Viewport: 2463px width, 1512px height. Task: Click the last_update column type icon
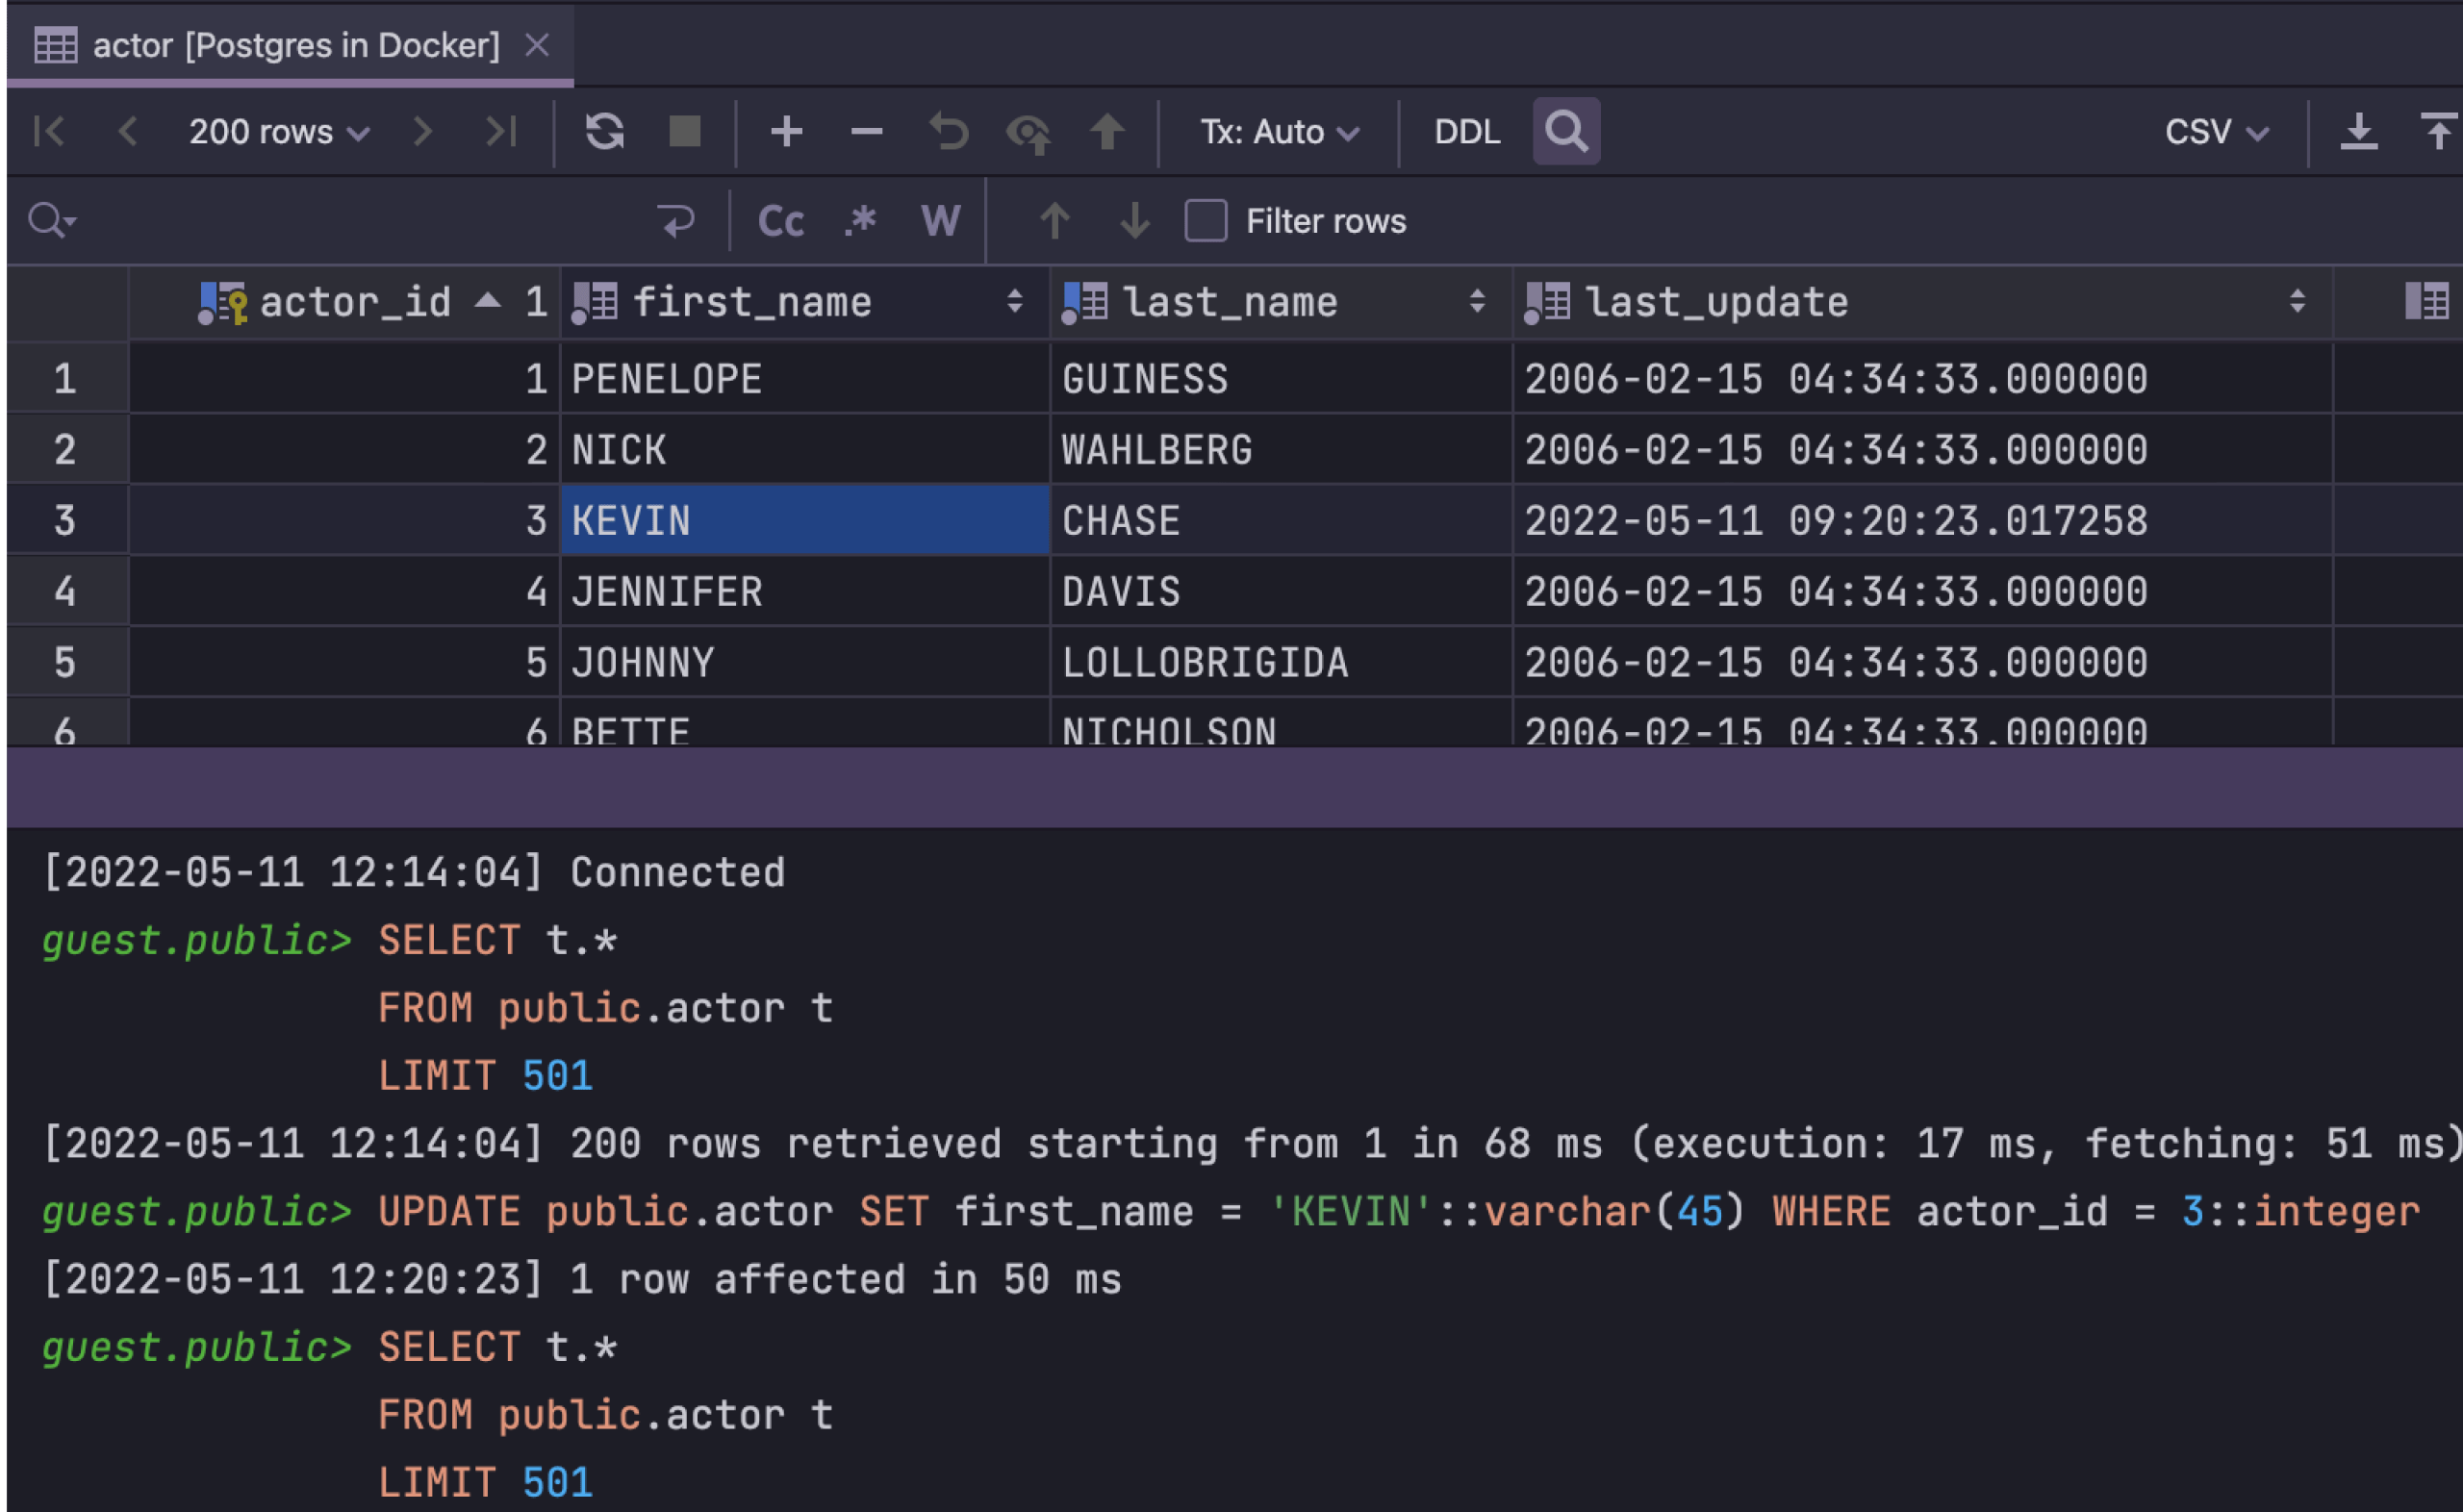click(x=1547, y=302)
